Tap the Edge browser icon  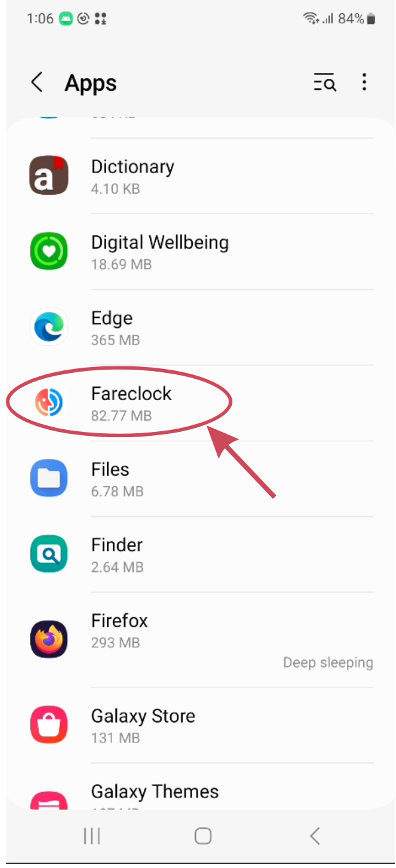(49, 327)
